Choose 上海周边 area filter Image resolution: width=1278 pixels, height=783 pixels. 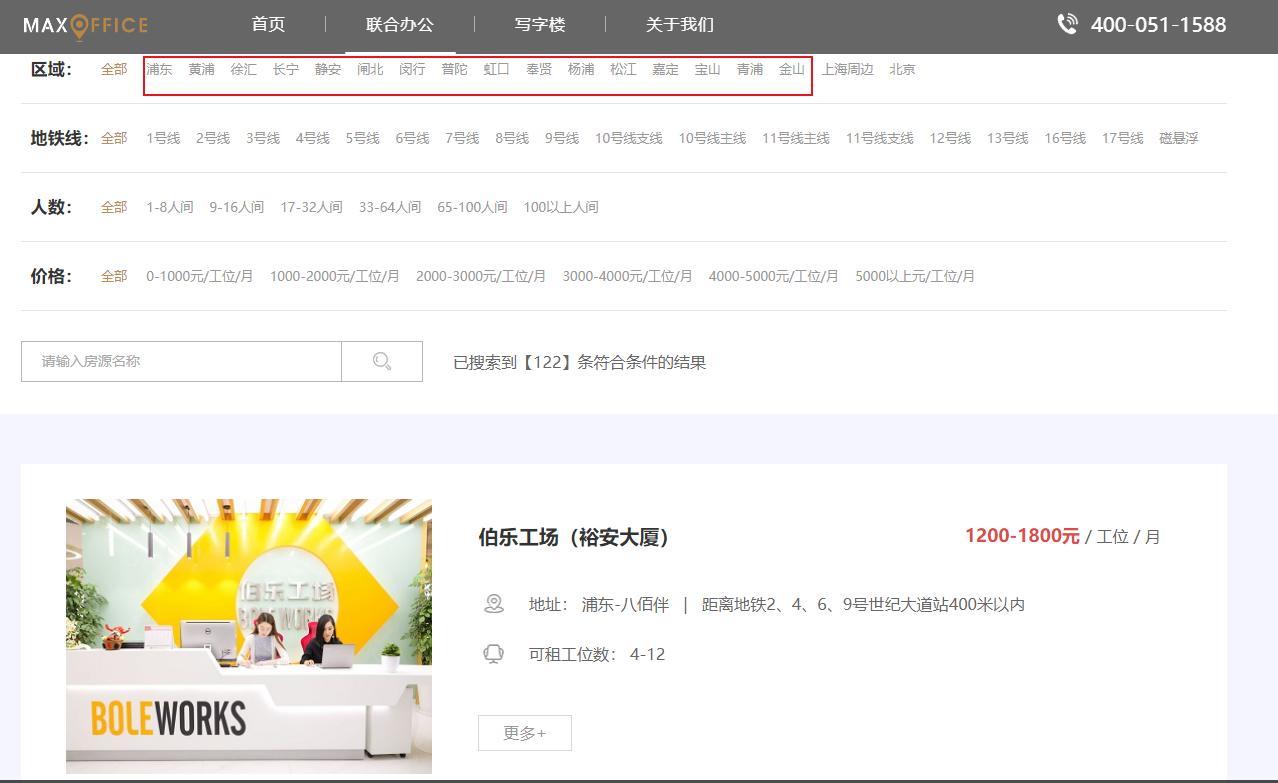click(x=848, y=69)
